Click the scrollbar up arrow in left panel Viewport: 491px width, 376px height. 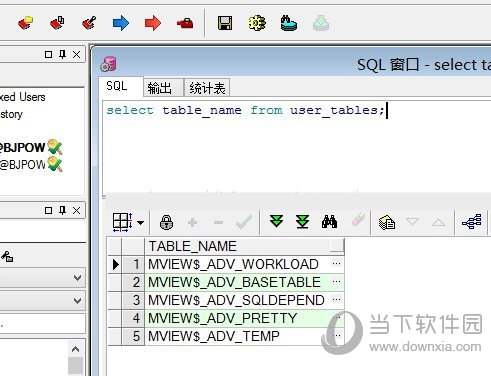tap(76, 349)
